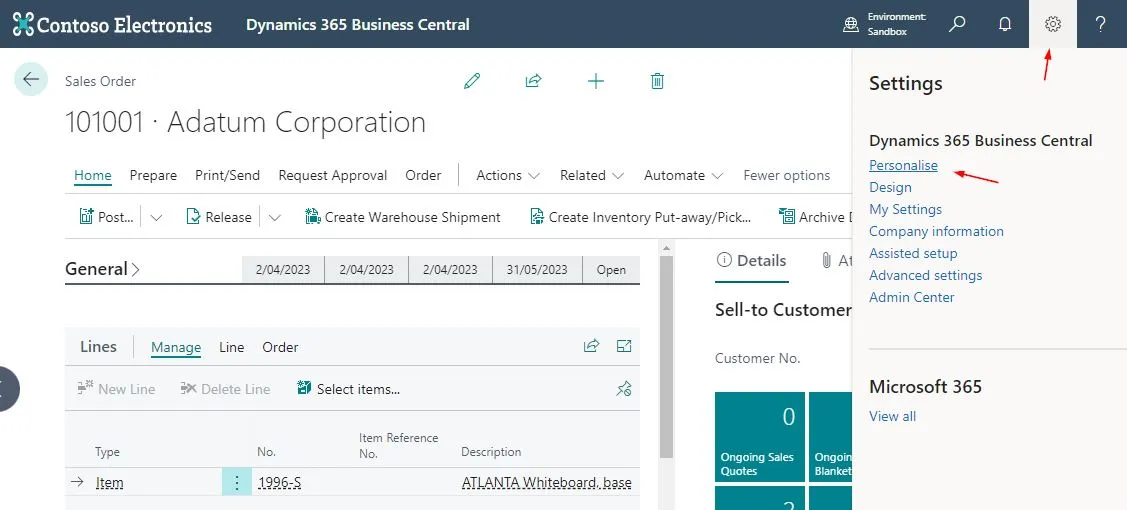Click the Contoso Electronics logo
The image size is (1127, 510).
coord(112,24)
